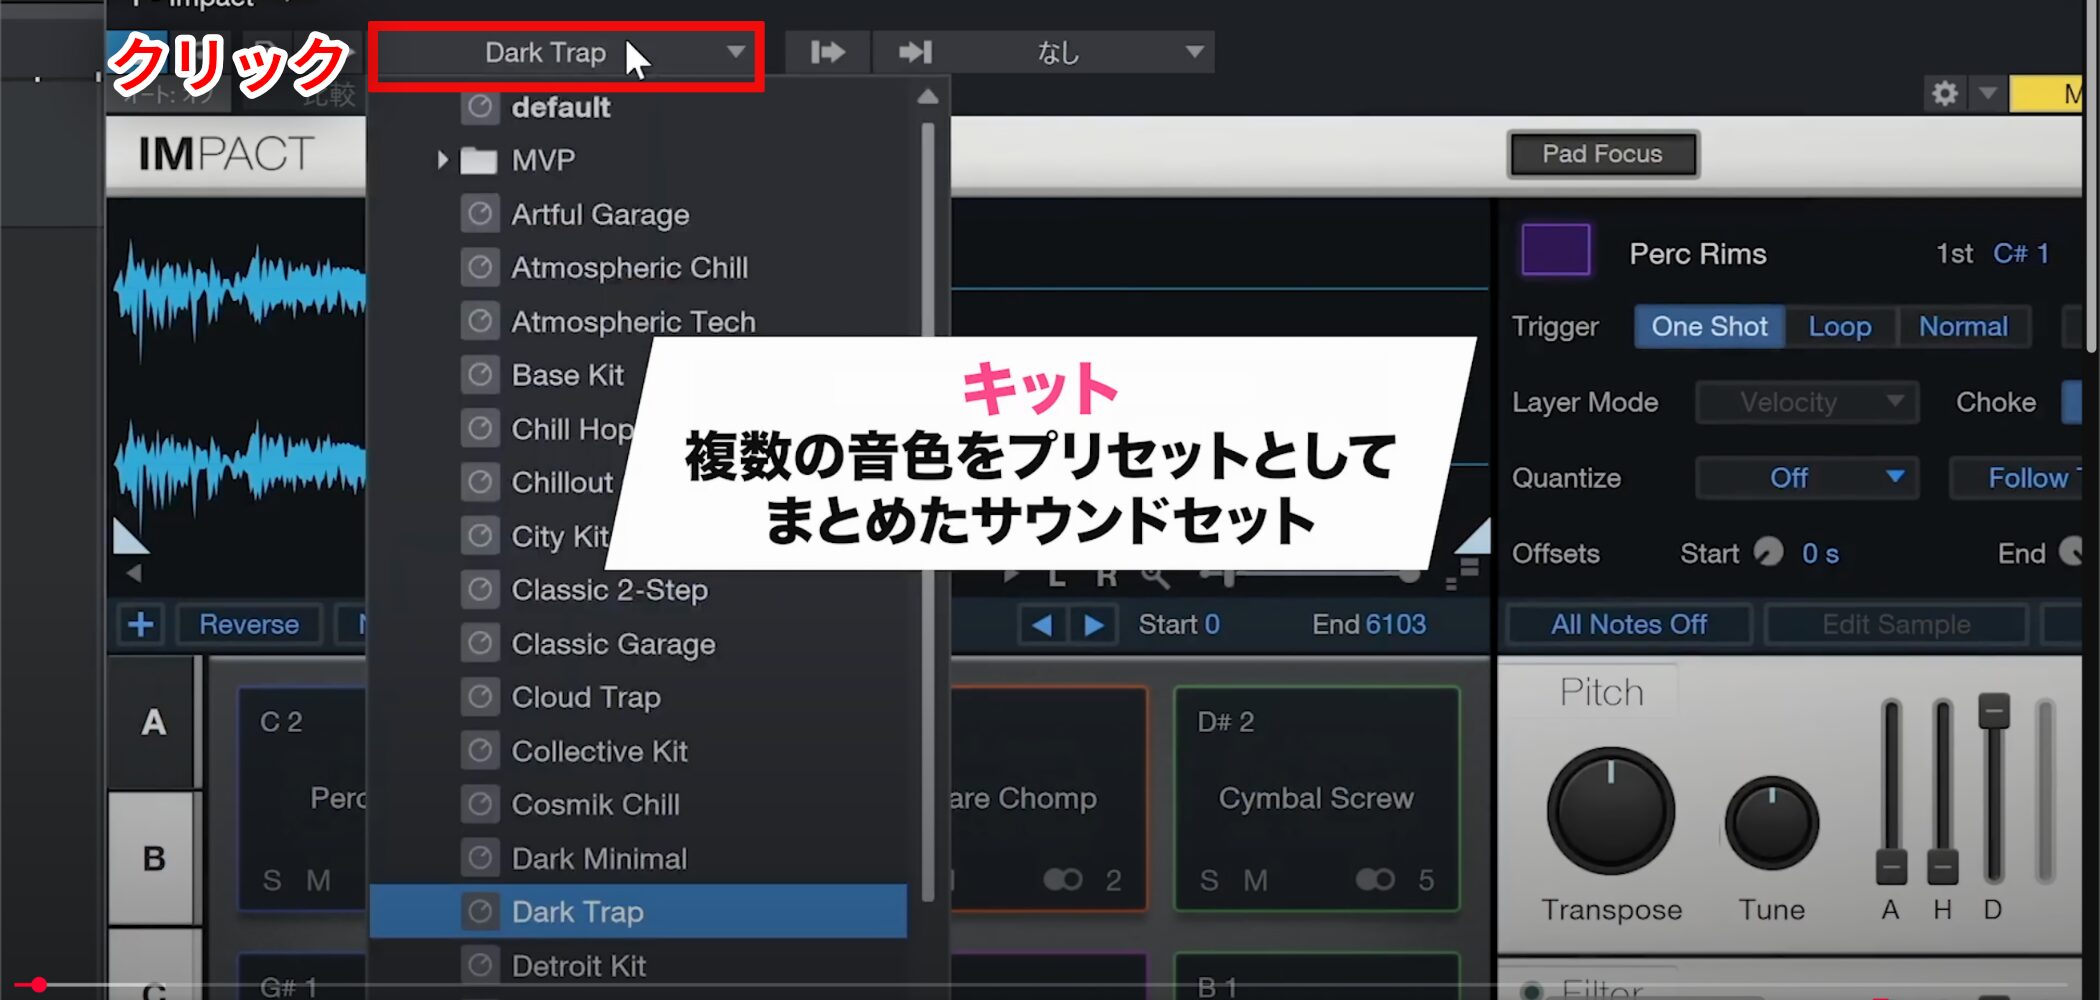The image size is (2100, 1000).
Task: Click previous sample left arrow icon
Action: [1041, 625]
